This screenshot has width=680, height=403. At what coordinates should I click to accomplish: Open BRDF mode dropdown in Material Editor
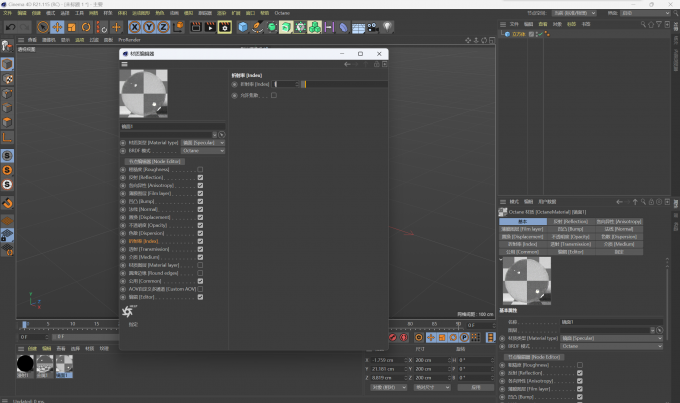[203, 151]
